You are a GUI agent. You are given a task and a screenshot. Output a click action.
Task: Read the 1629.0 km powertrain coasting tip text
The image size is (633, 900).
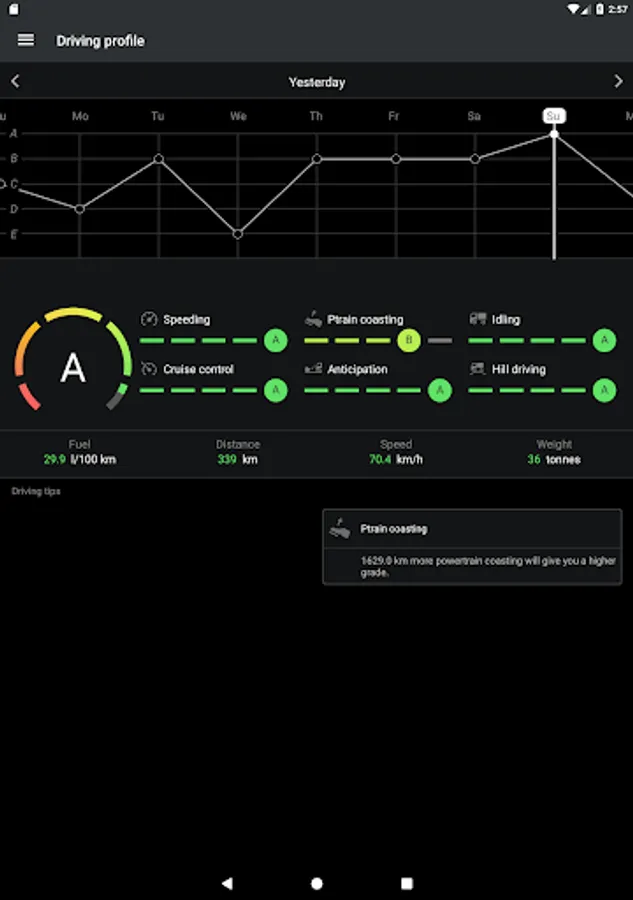488,567
